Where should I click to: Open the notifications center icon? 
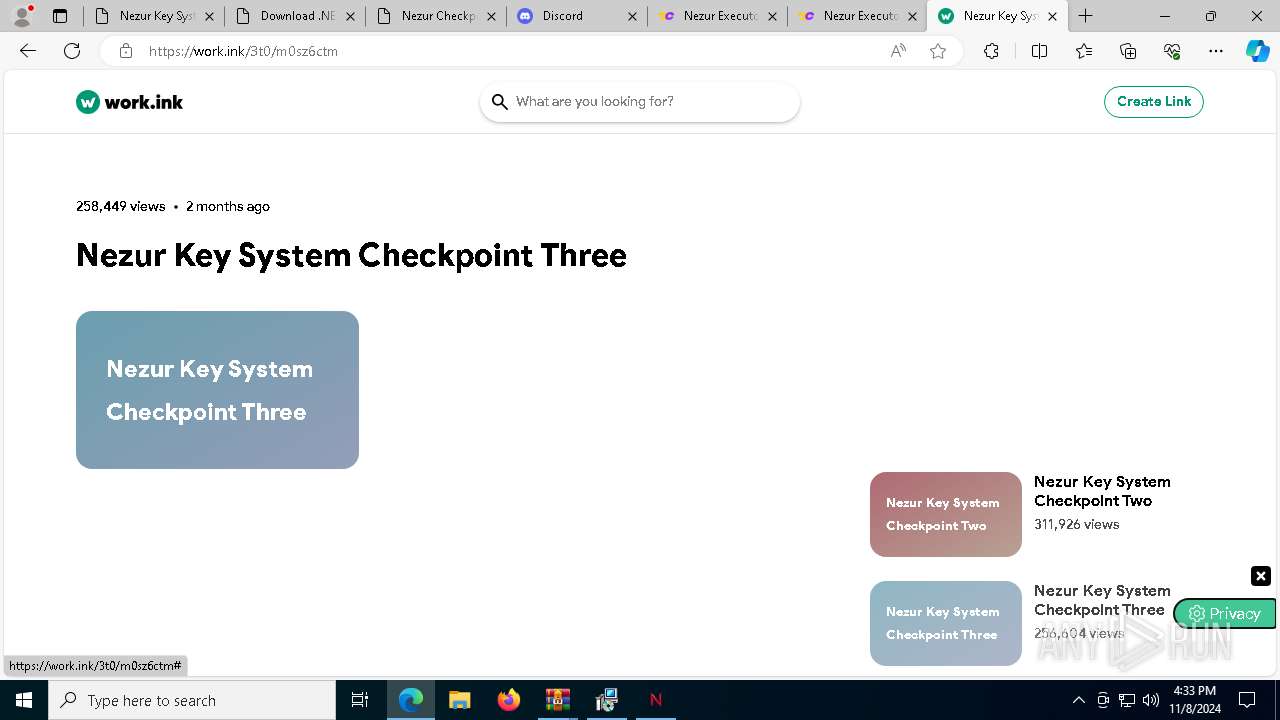pyautogui.click(x=1247, y=700)
